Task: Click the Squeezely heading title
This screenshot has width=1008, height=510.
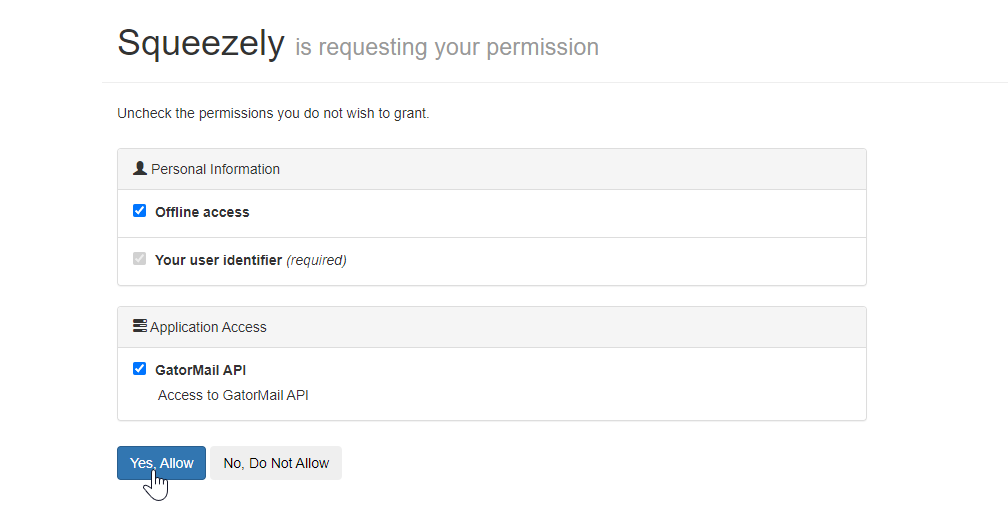Action: pyautogui.click(x=201, y=43)
